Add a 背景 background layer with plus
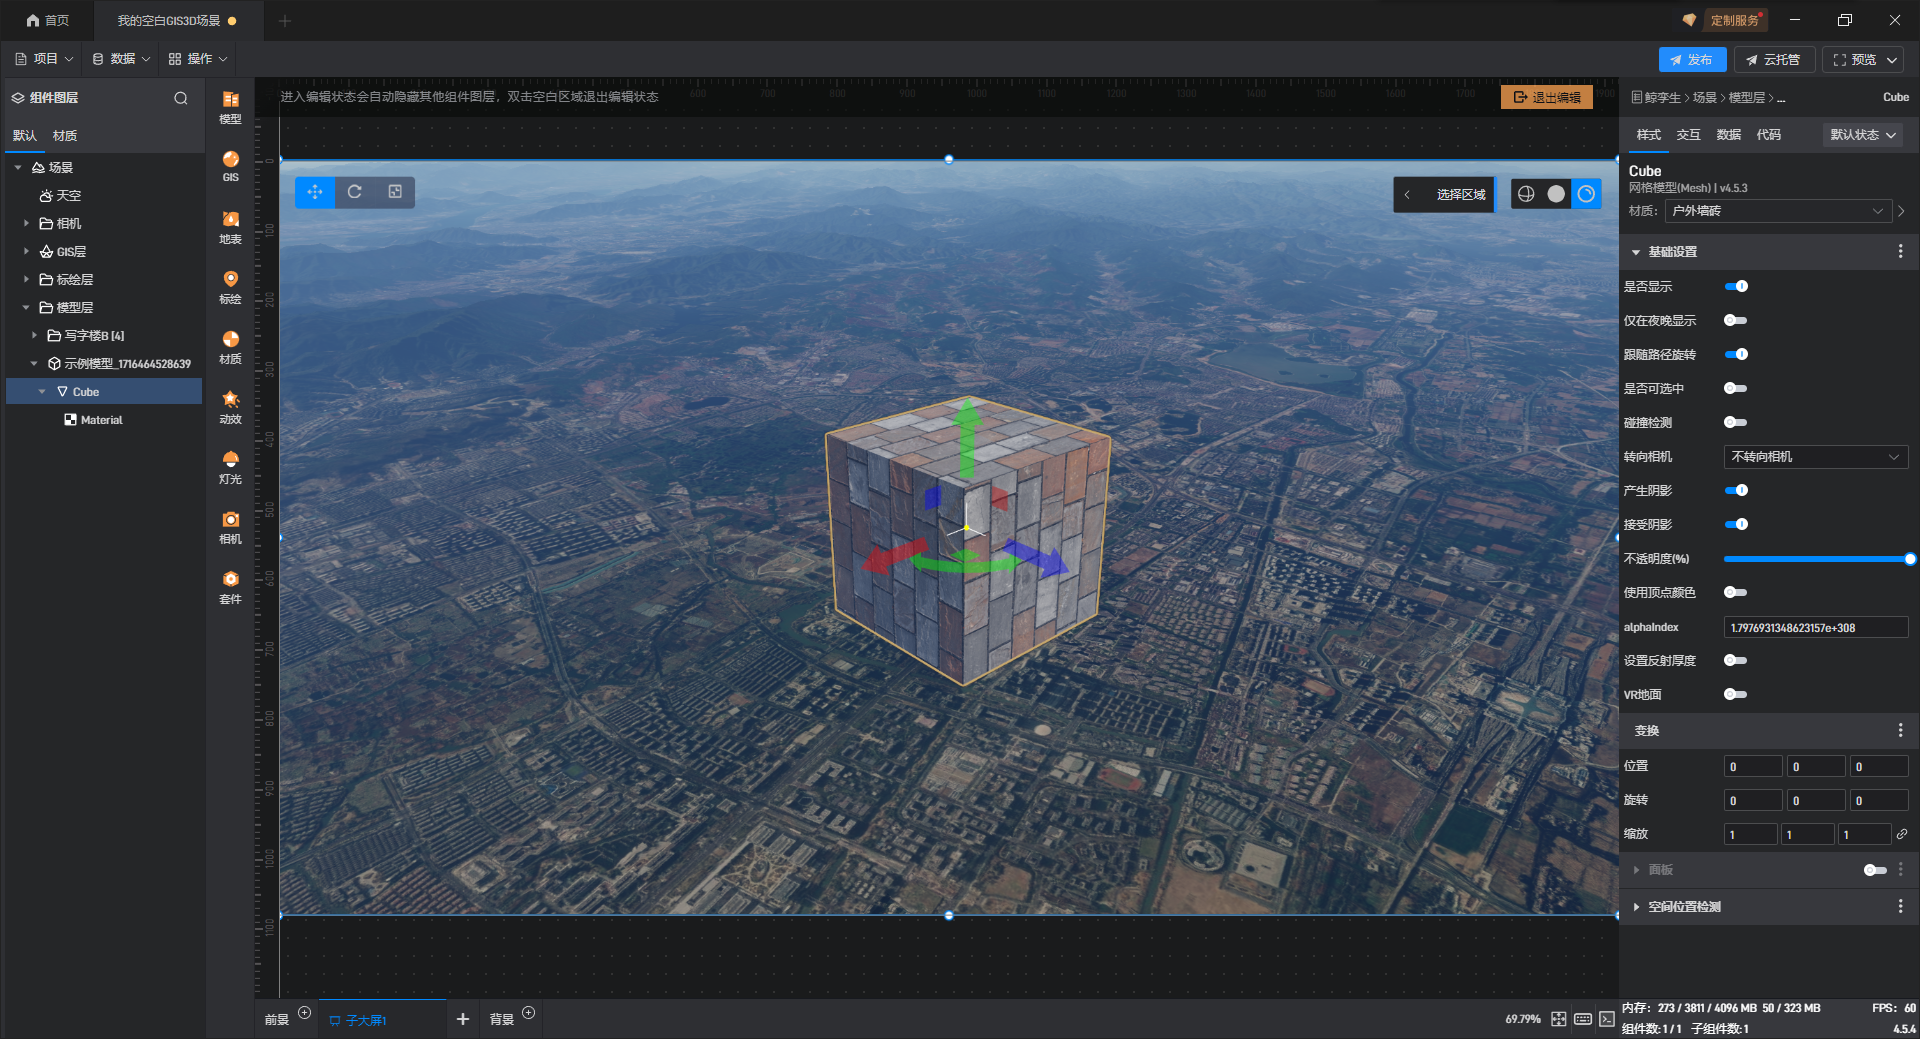 pyautogui.click(x=529, y=1013)
